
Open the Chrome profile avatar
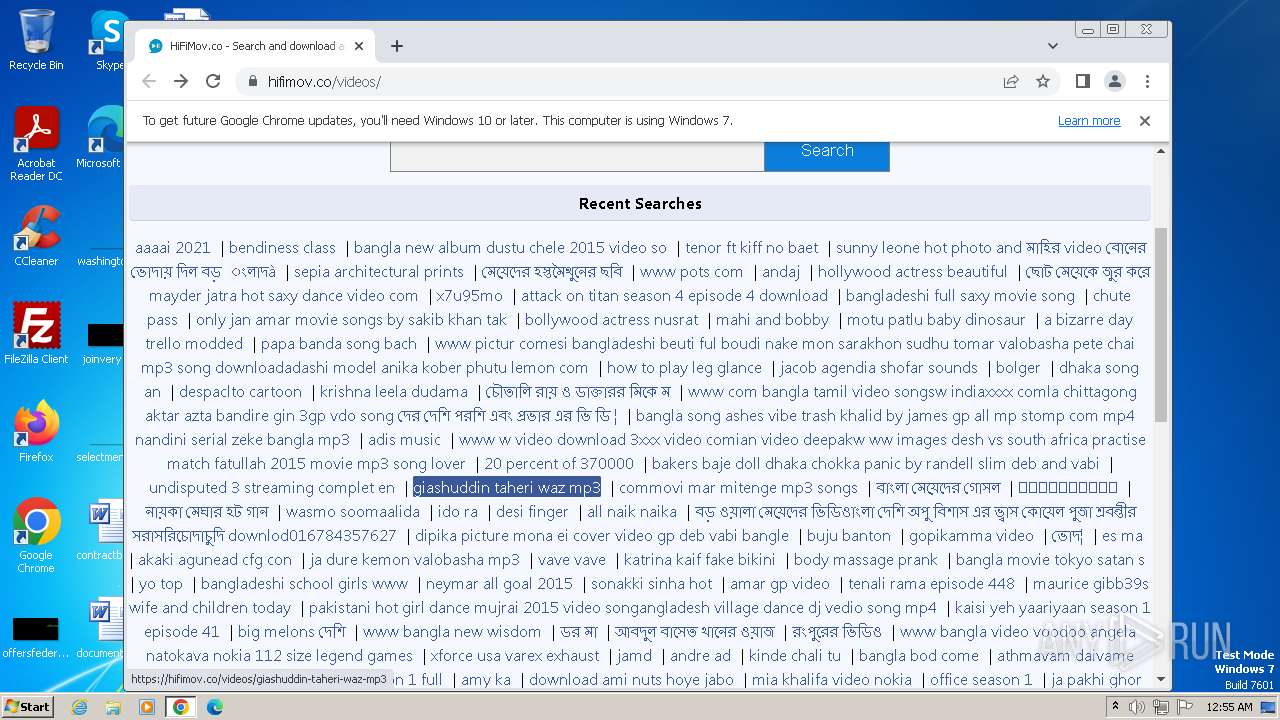[x=1114, y=81]
